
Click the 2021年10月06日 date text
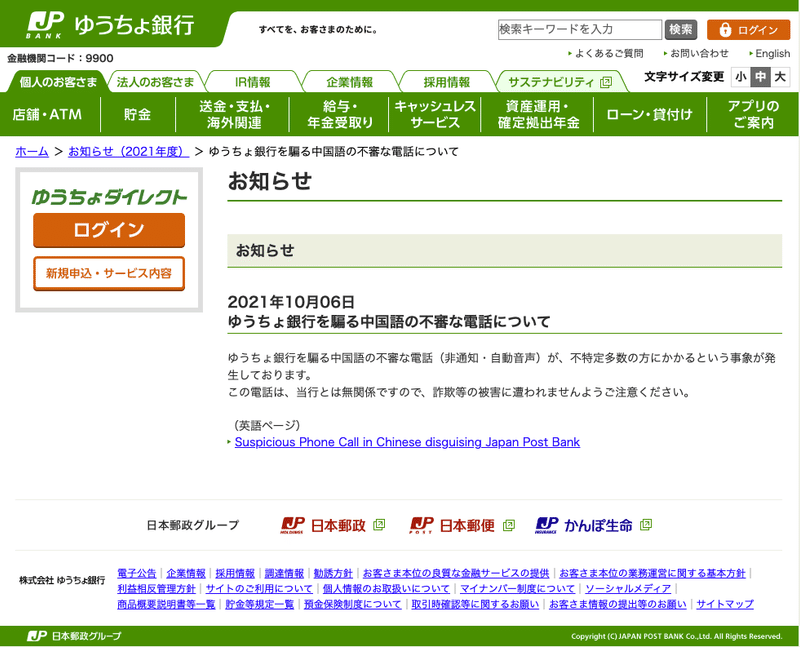point(291,302)
